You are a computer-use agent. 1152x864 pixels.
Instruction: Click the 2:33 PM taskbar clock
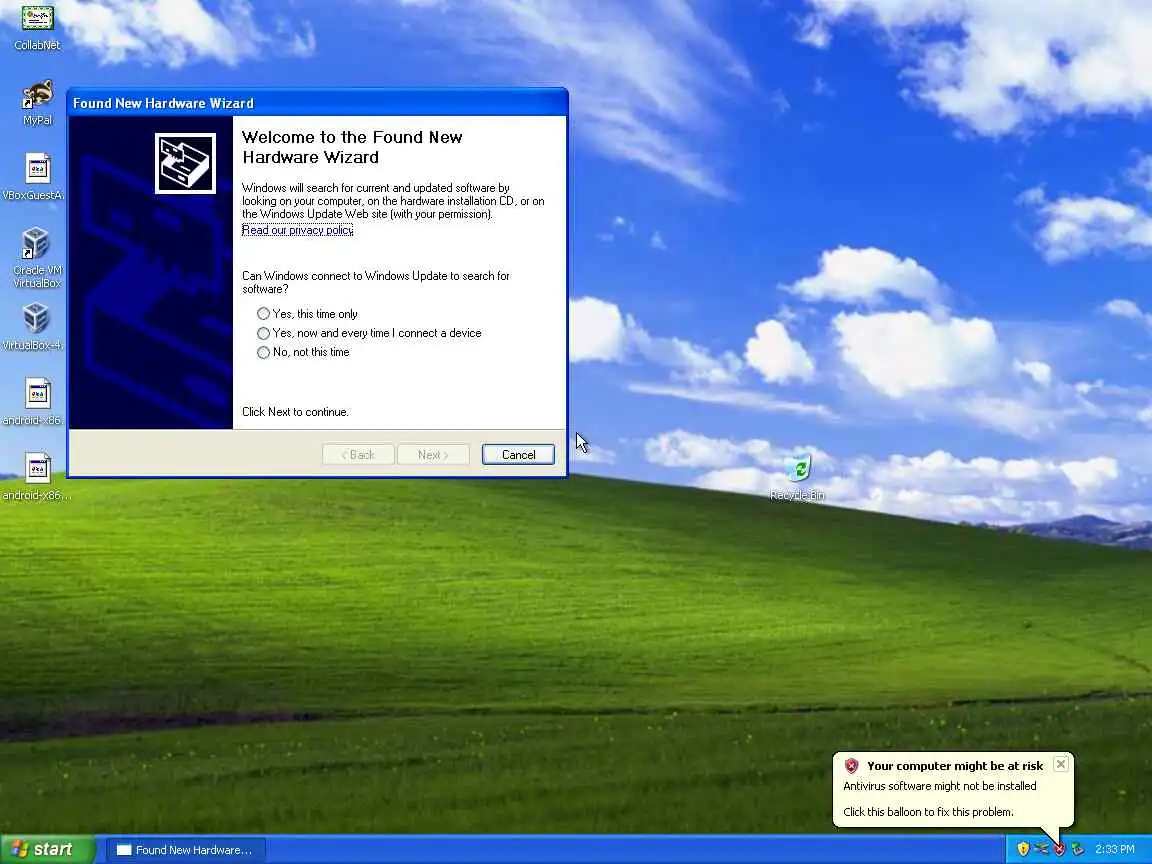[1115, 849]
